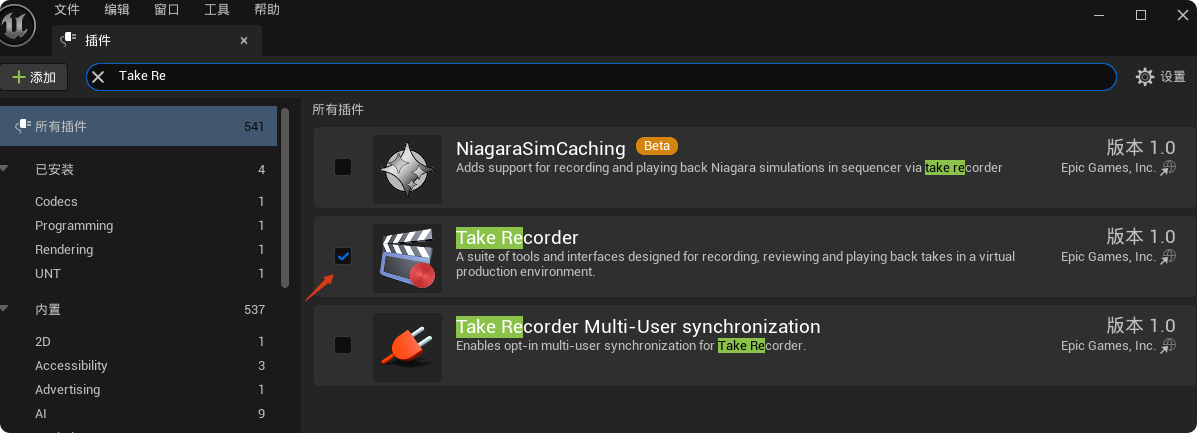
Task: Click the 设置 label button
Action: (1173, 76)
